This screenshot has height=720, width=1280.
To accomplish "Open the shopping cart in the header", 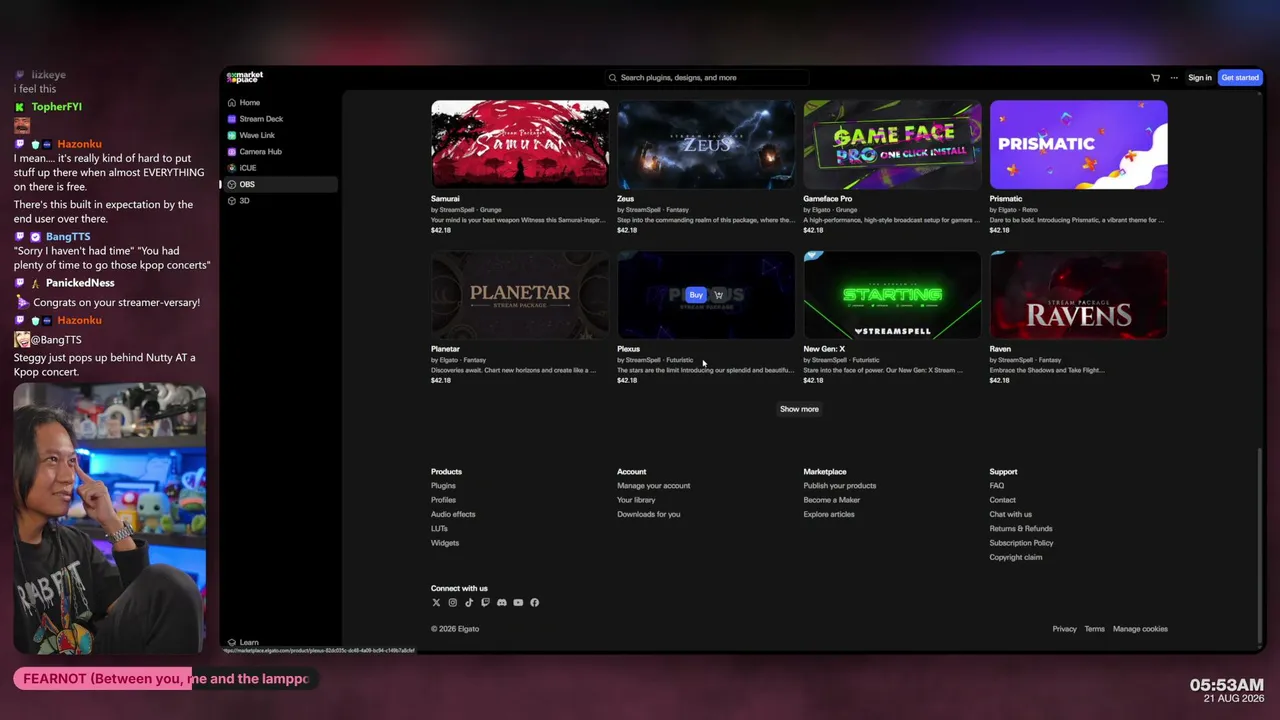I will point(1156,78).
